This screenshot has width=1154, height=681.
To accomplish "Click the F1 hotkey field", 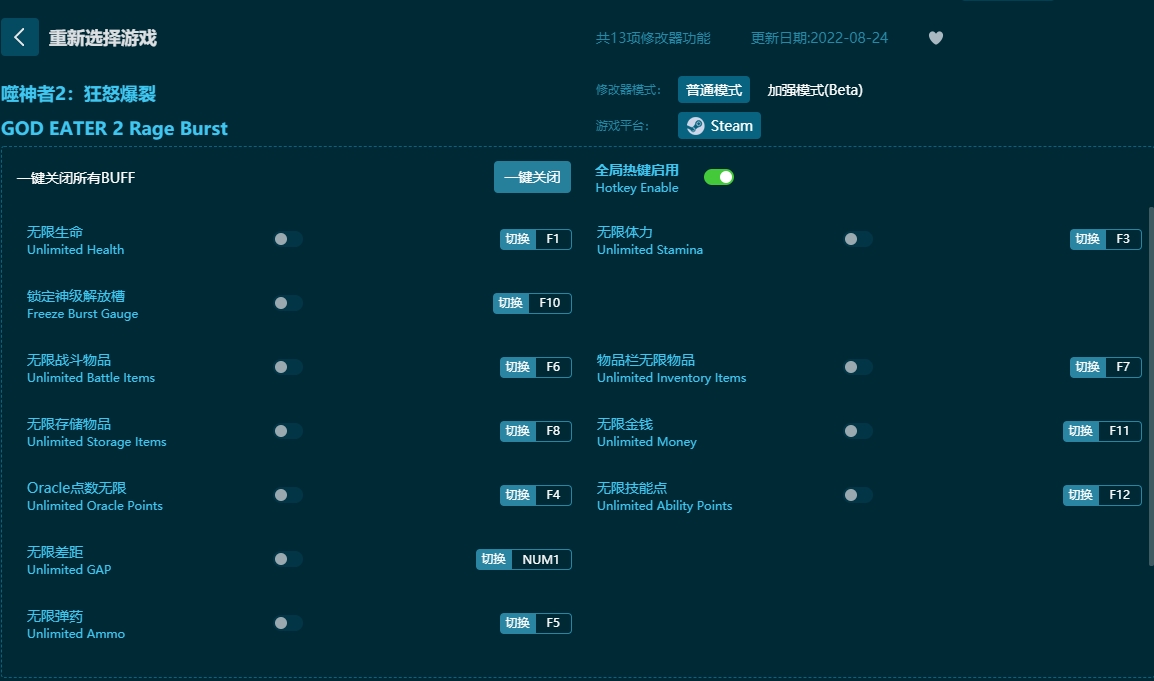I will pos(553,239).
